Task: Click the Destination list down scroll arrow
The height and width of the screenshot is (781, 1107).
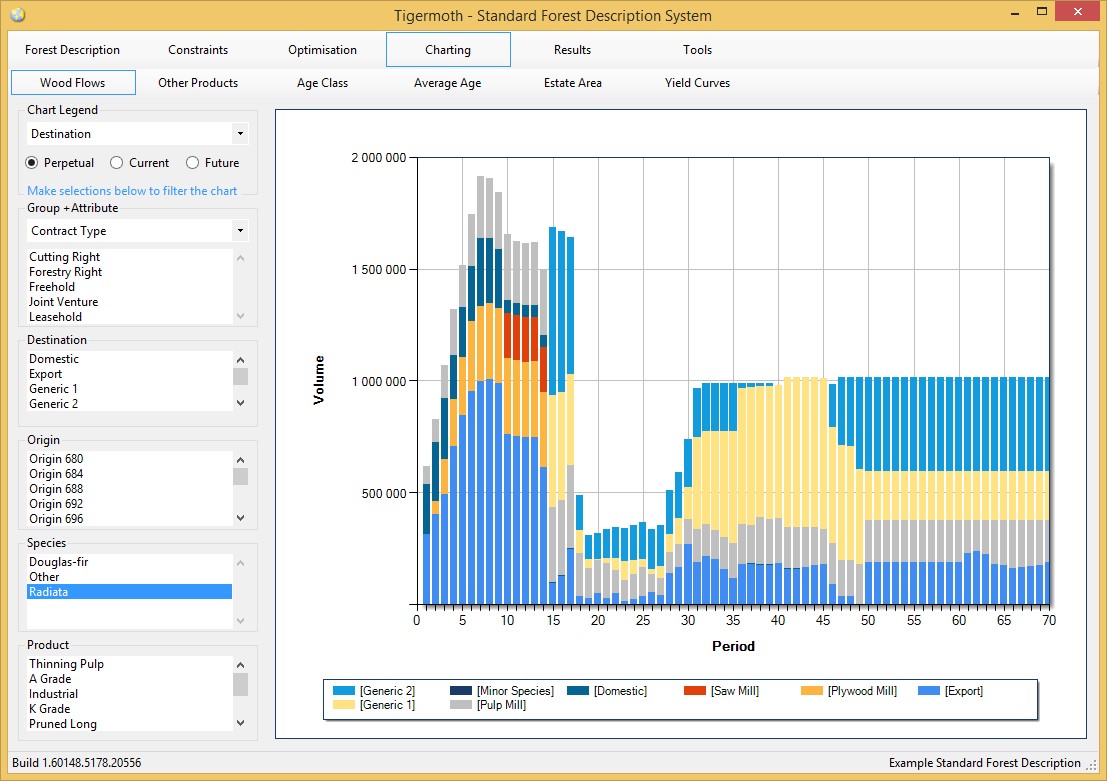Action: tap(241, 403)
